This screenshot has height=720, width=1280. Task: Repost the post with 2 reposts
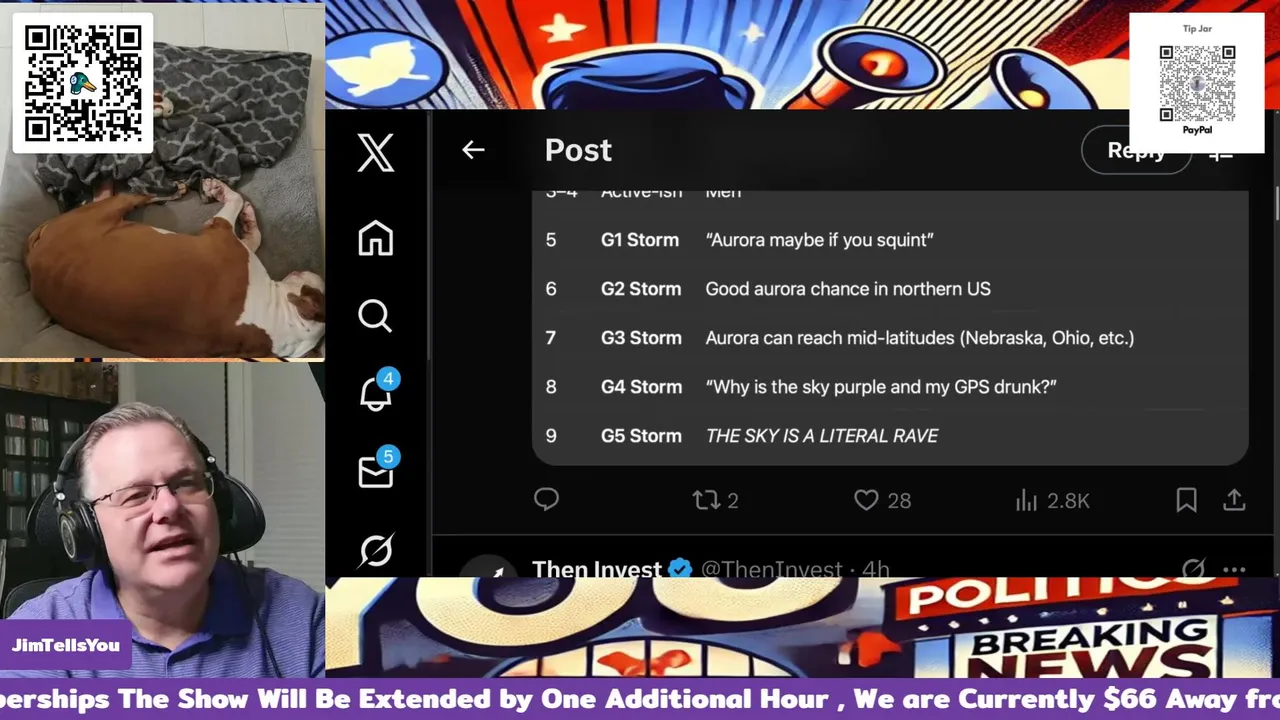716,500
